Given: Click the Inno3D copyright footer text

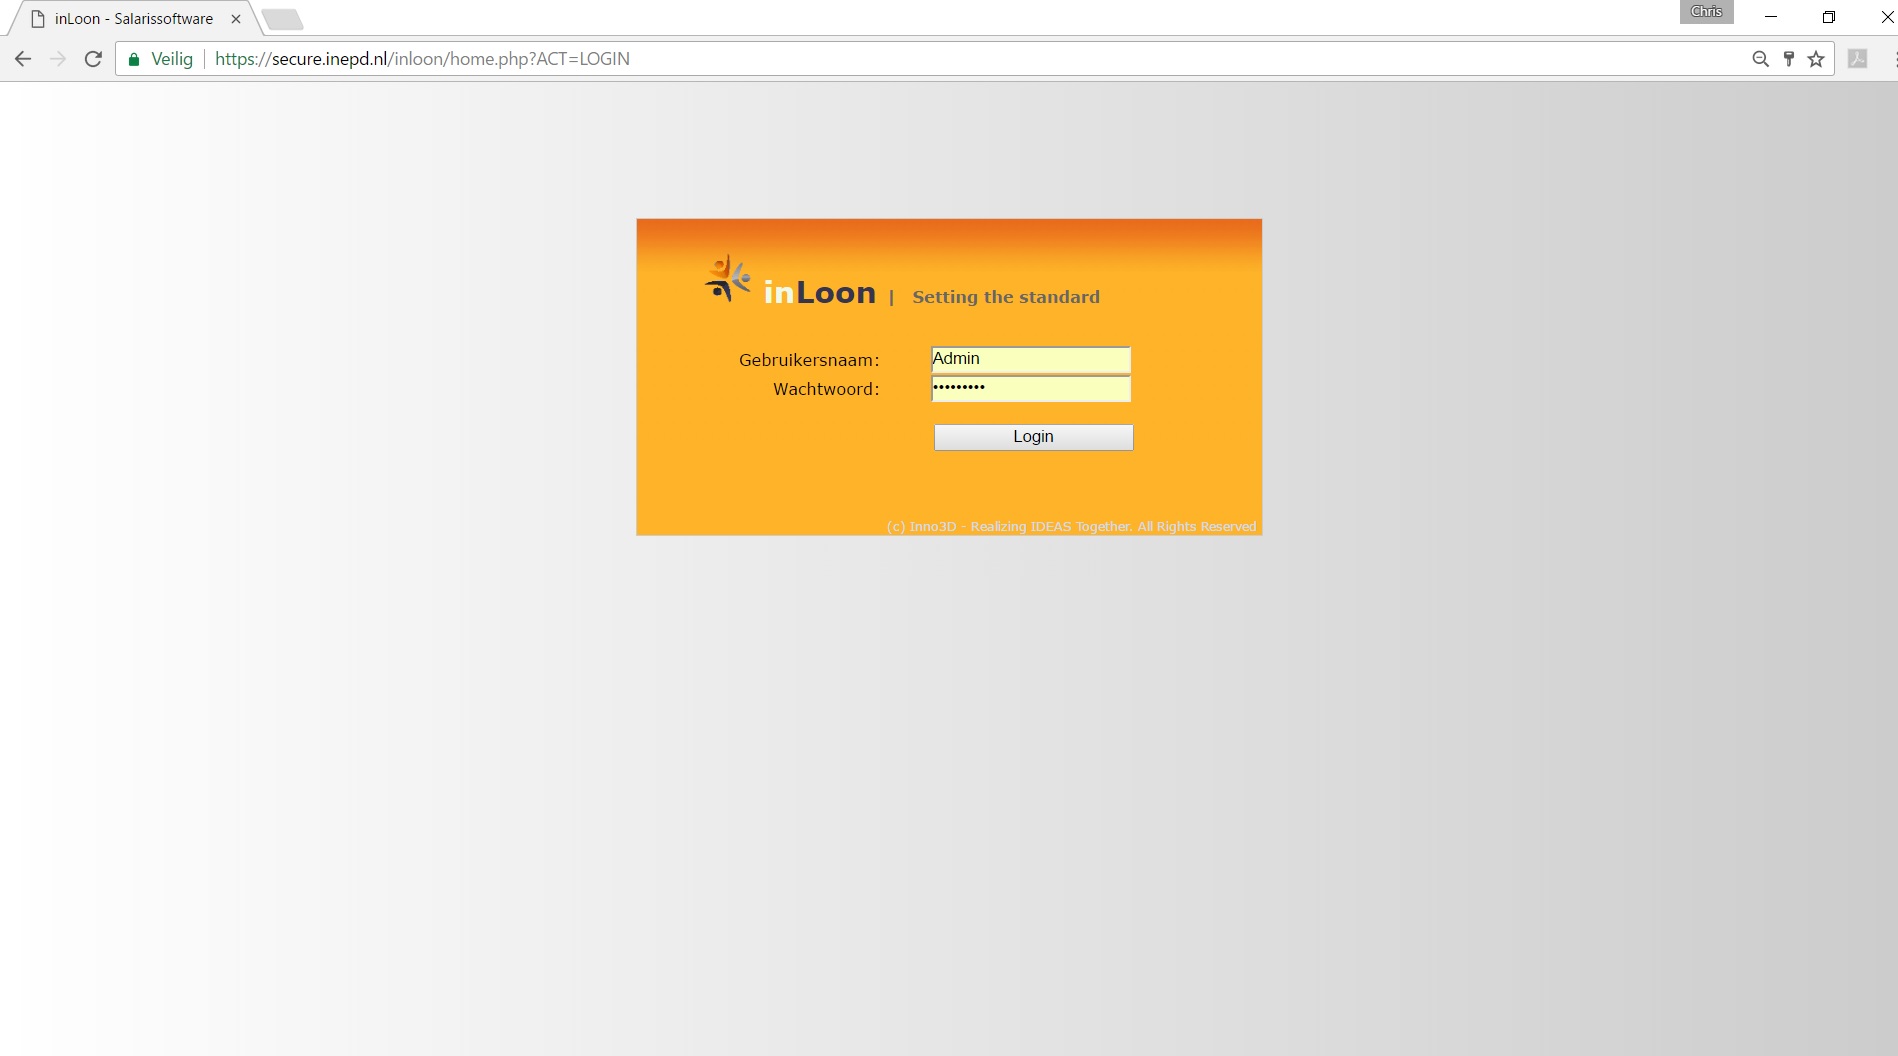Looking at the screenshot, I should 1071,527.
